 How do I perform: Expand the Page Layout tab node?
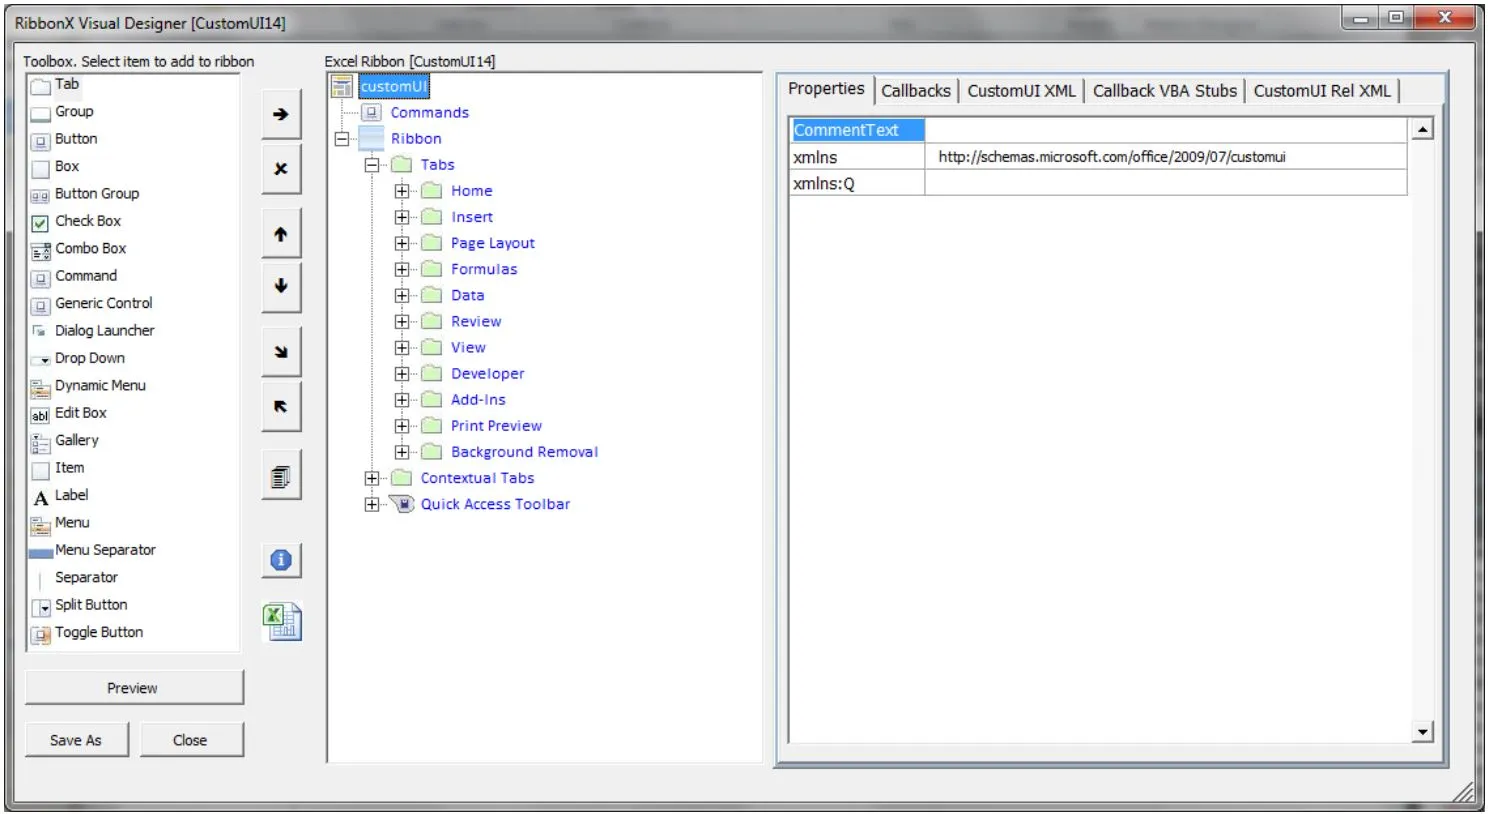coord(402,243)
